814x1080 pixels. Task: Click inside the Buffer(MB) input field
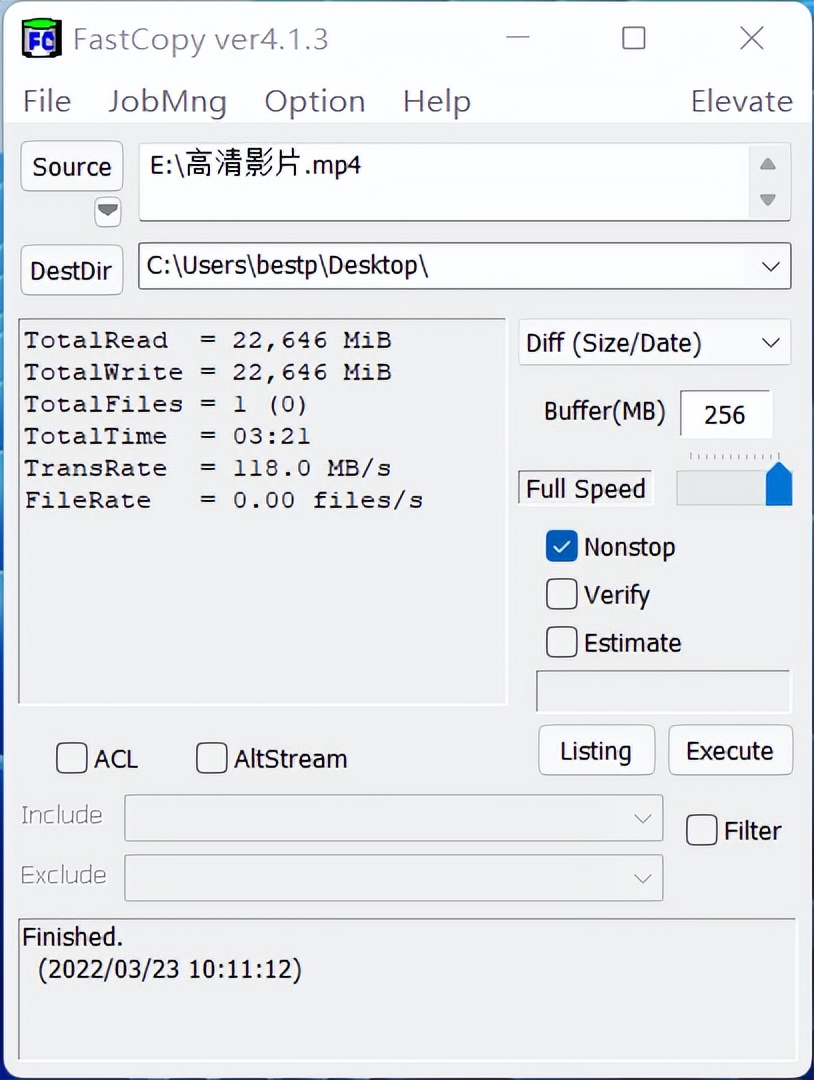pyautogui.click(x=726, y=414)
